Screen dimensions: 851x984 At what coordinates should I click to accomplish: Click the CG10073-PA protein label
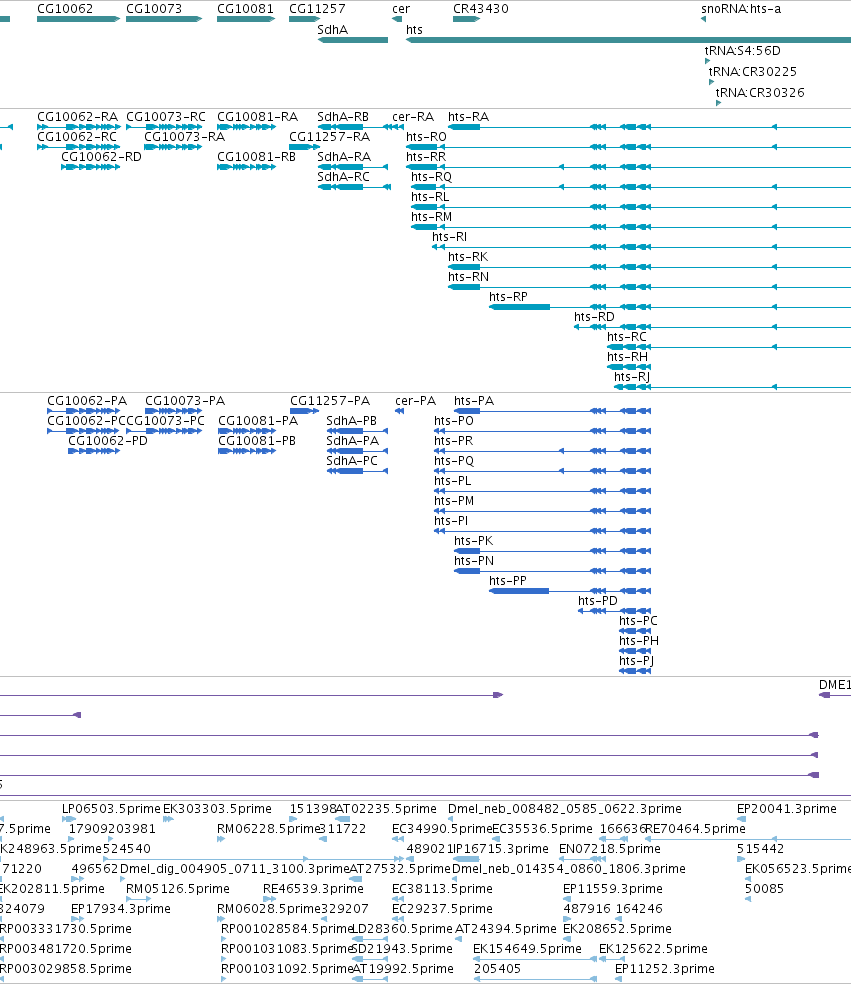pos(185,401)
